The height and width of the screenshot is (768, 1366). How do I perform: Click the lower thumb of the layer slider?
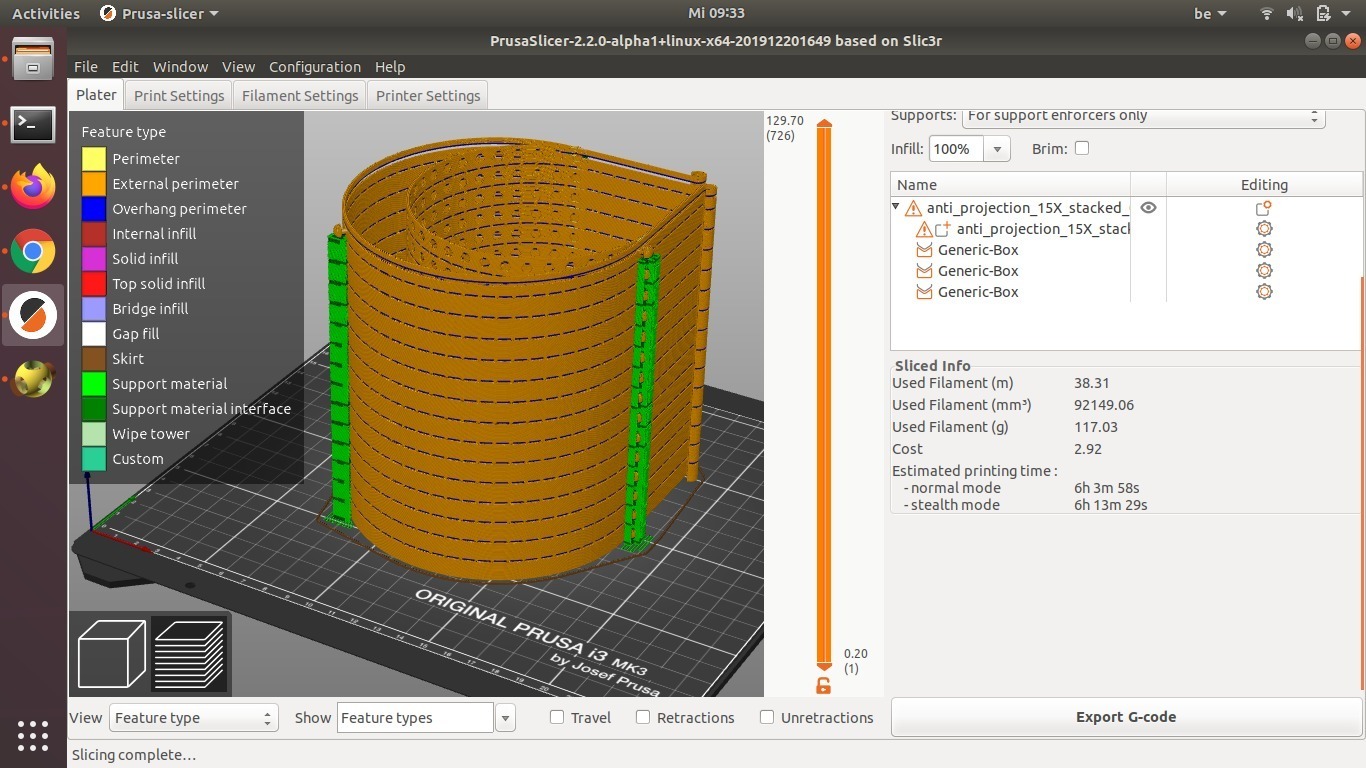824,667
